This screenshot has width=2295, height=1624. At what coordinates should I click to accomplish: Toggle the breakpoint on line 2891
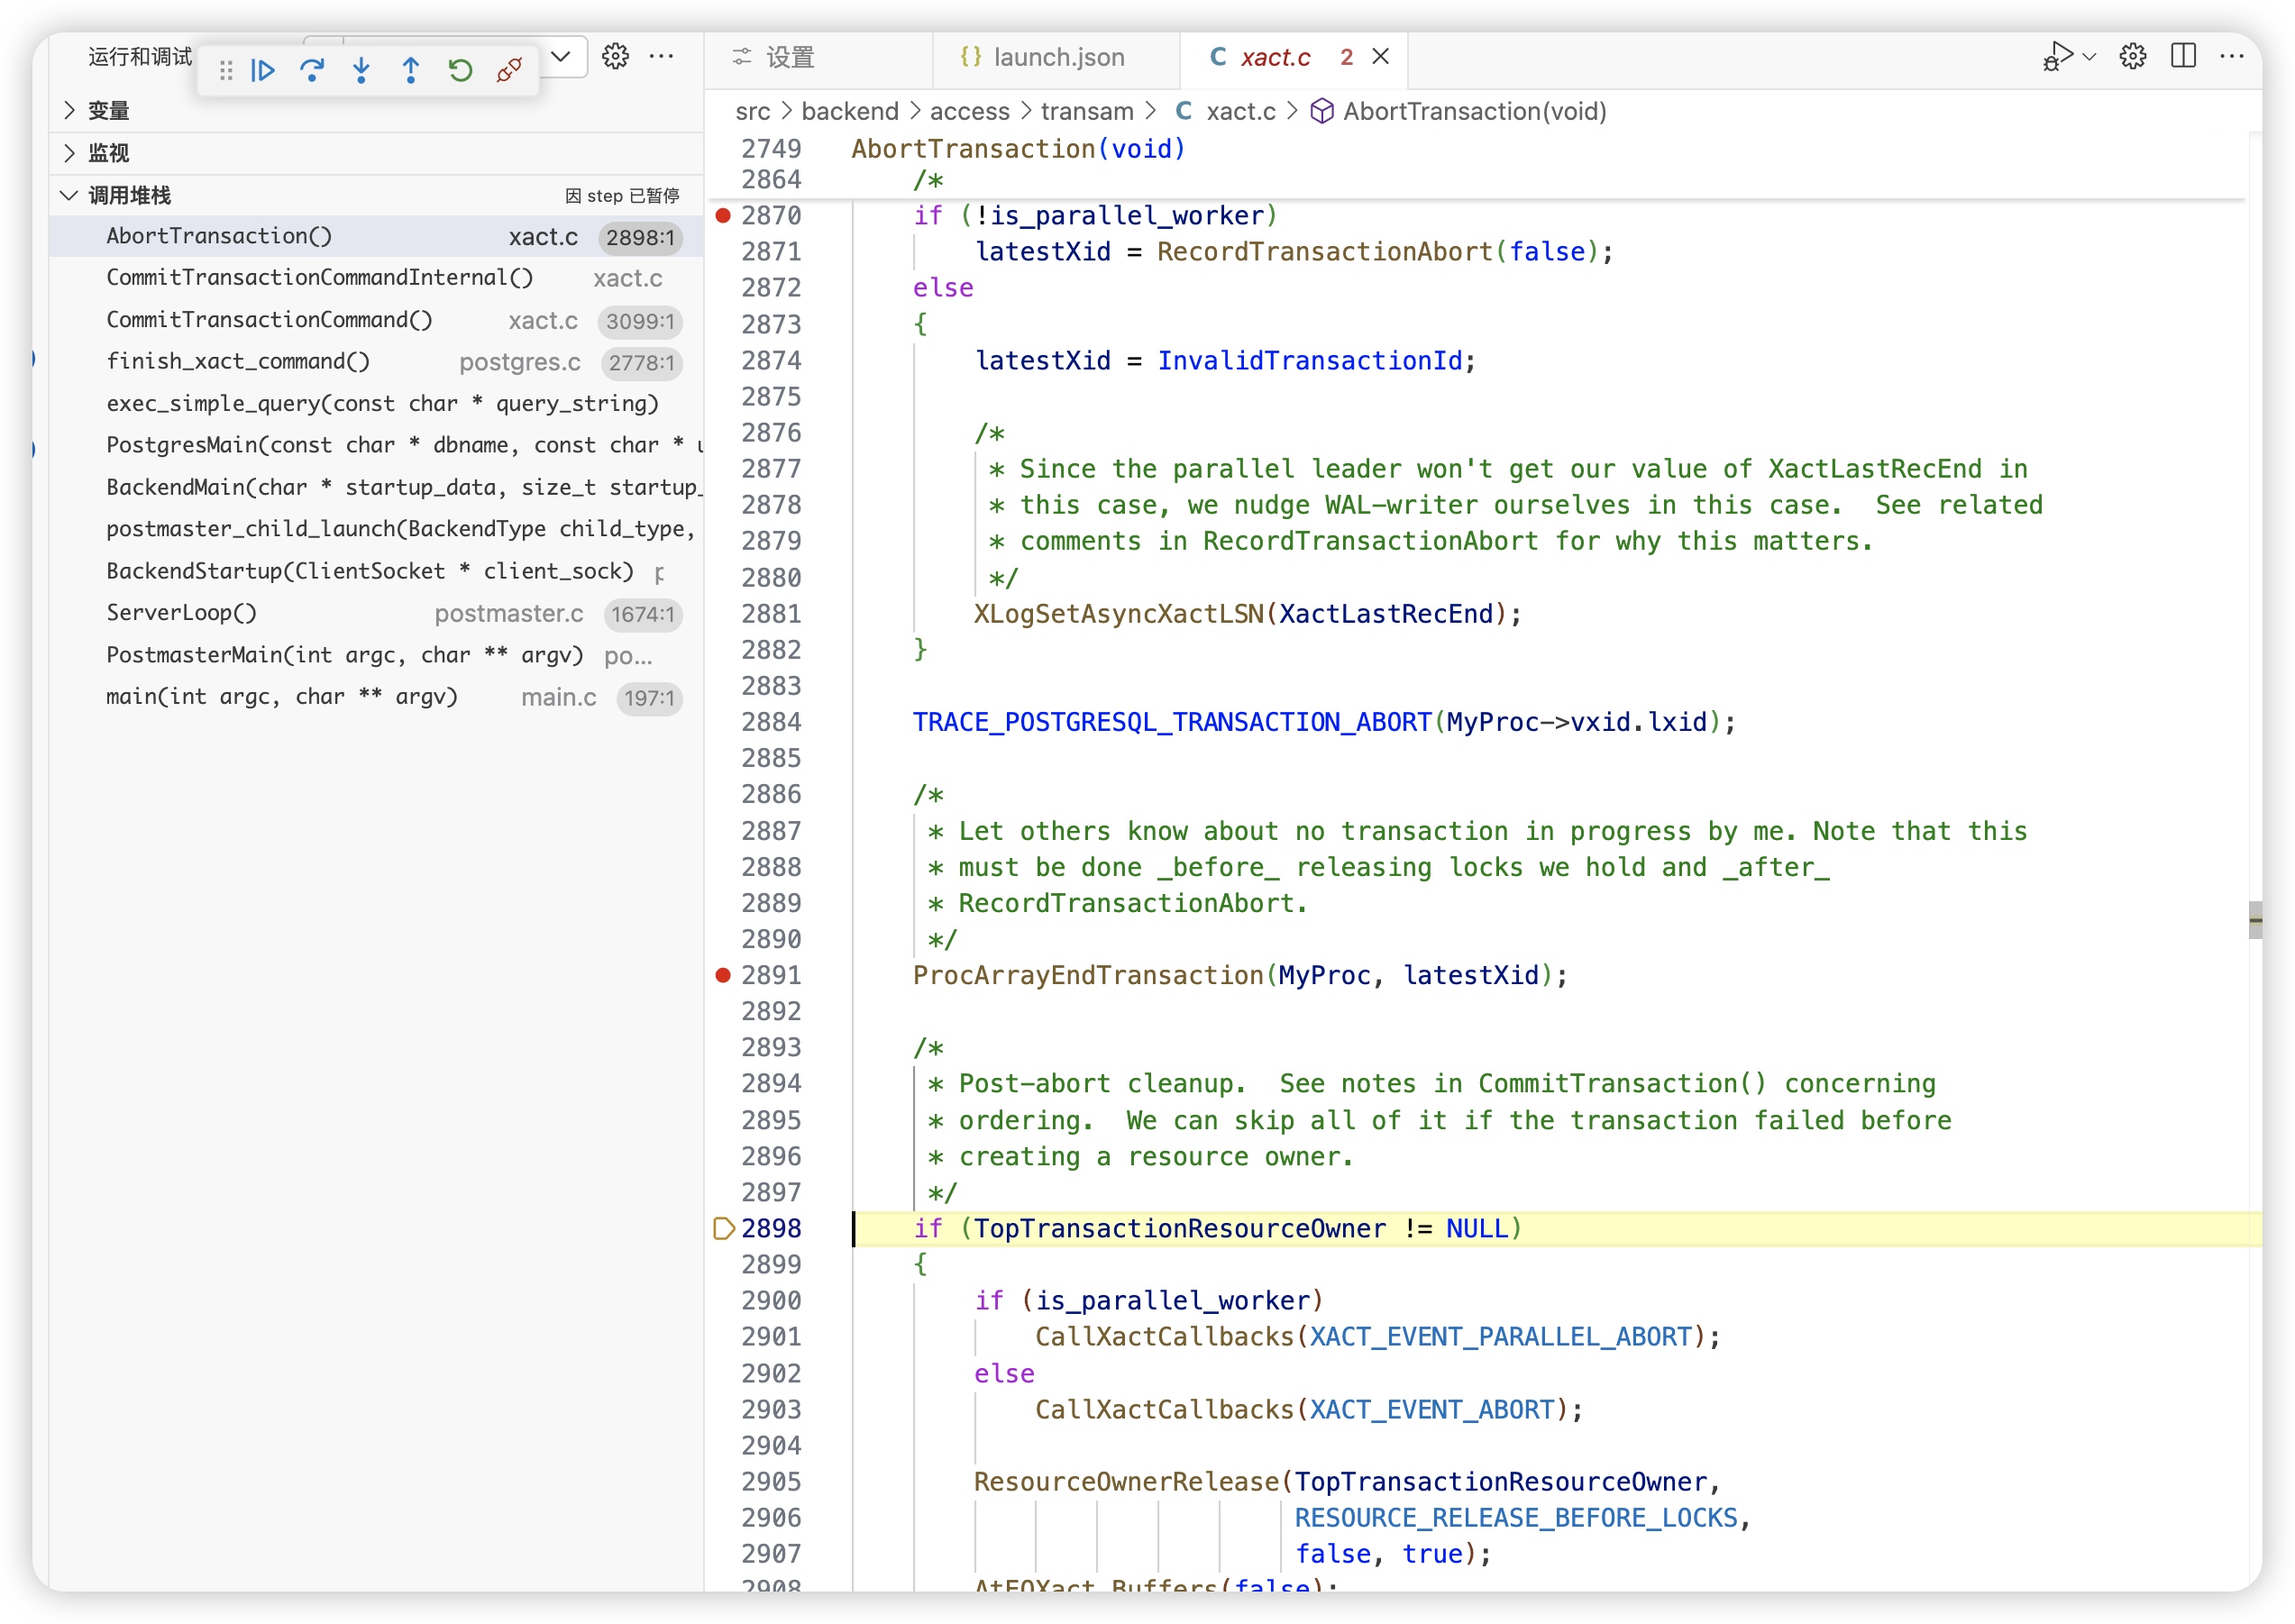point(723,975)
